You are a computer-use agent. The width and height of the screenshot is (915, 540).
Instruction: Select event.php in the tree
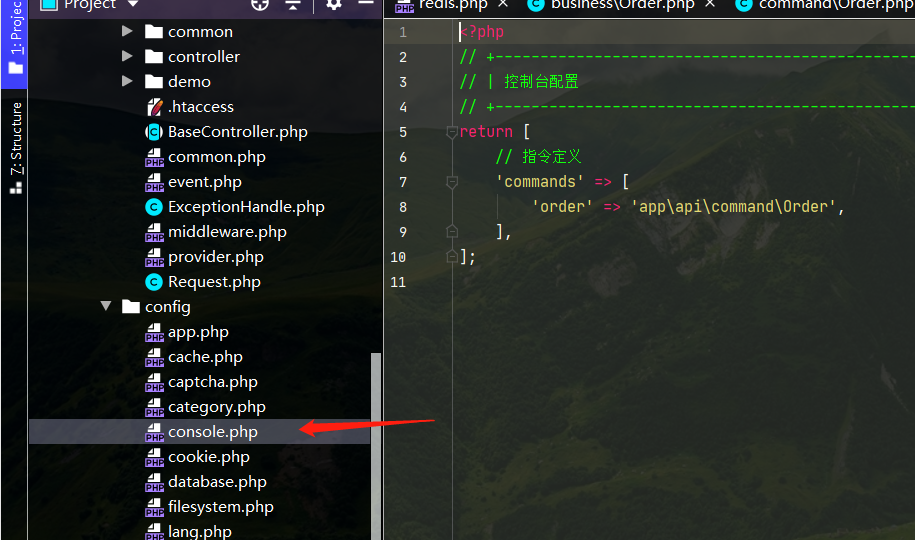(205, 182)
